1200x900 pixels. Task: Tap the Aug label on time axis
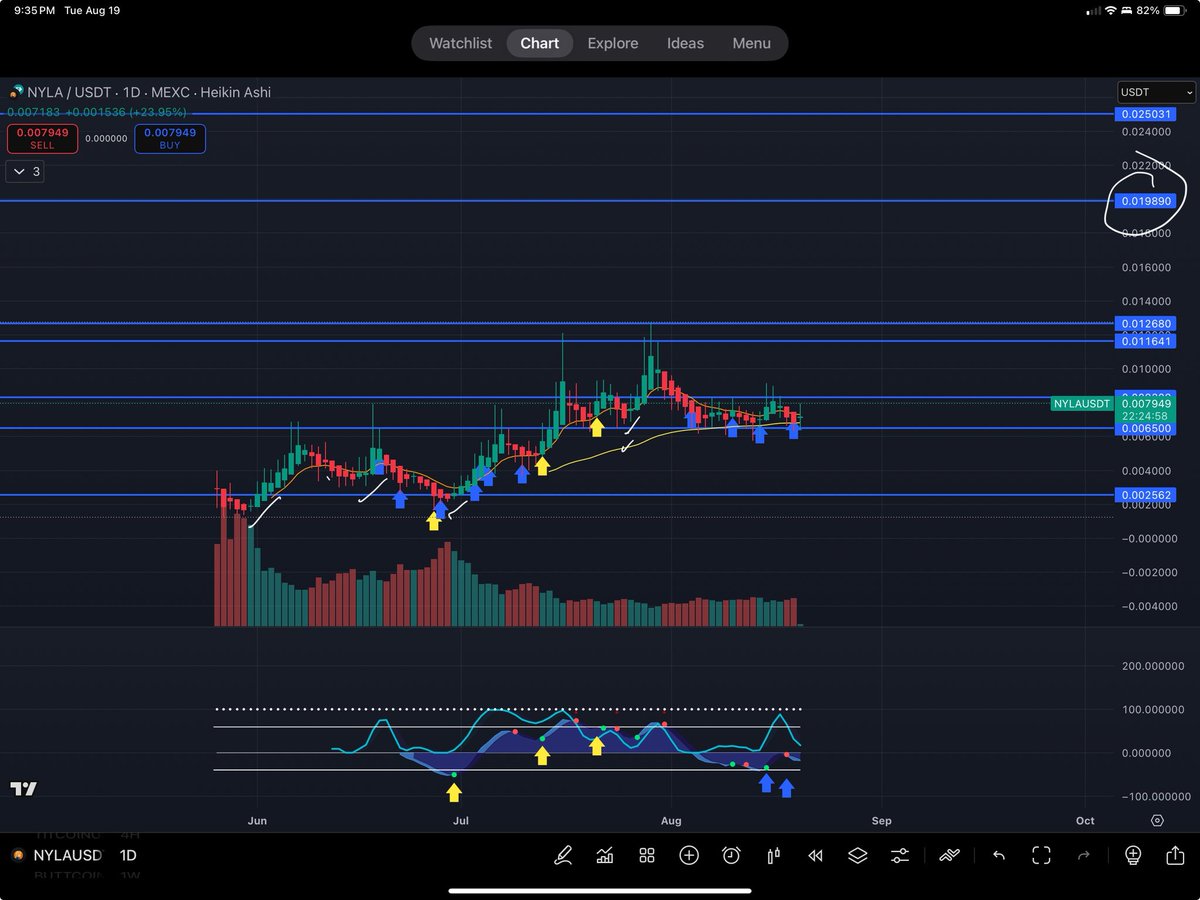pos(671,821)
